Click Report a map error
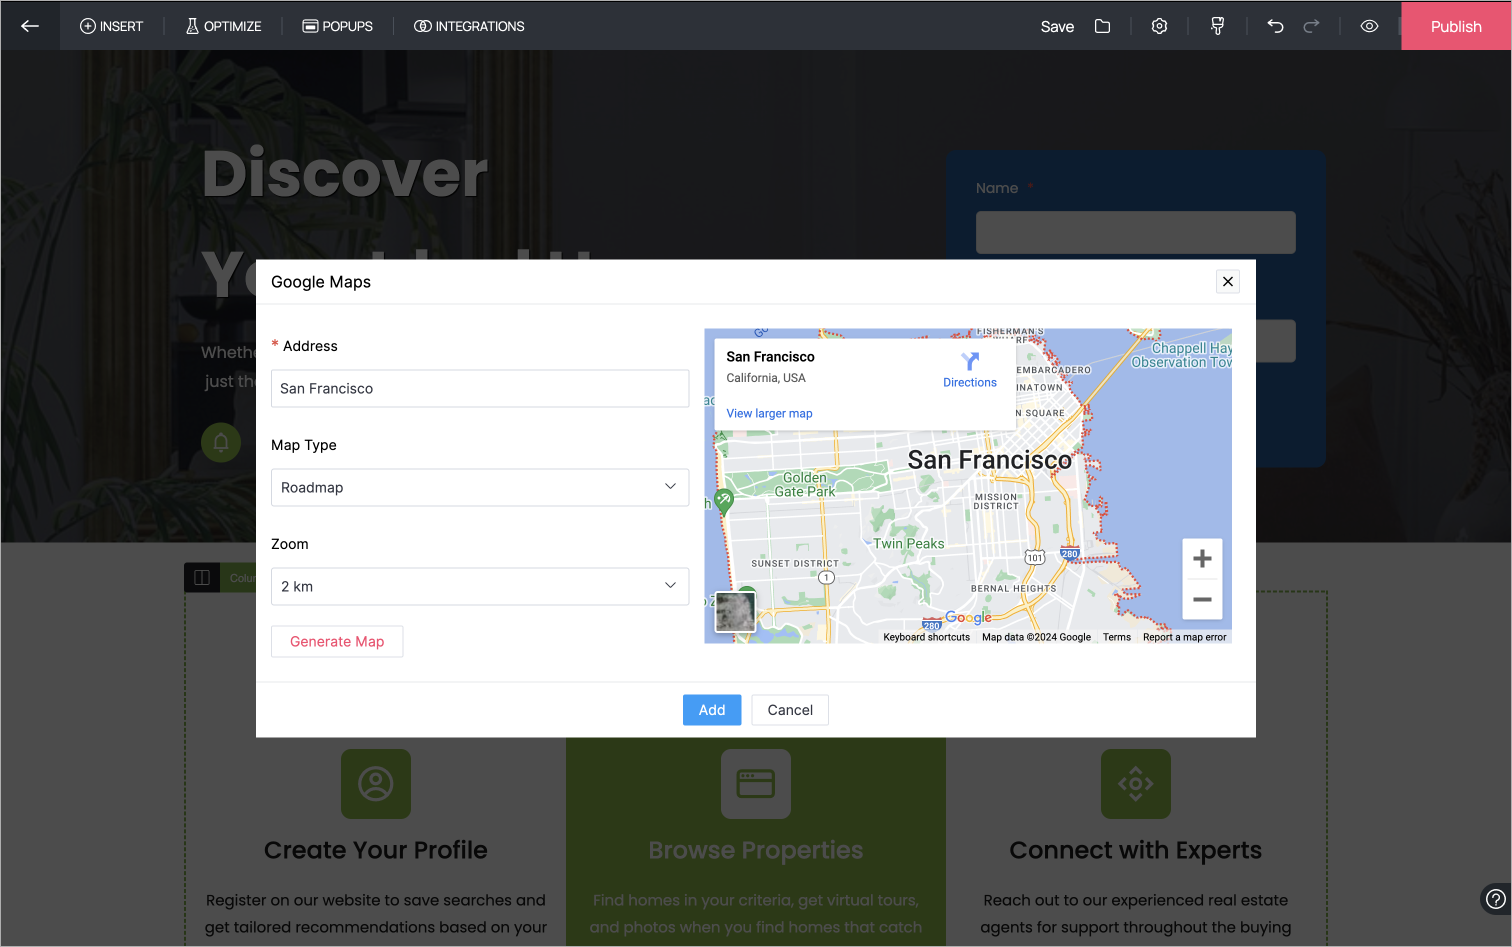This screenshot has width=1512, height=947. pyautogui.click(x=1184, y=637)
